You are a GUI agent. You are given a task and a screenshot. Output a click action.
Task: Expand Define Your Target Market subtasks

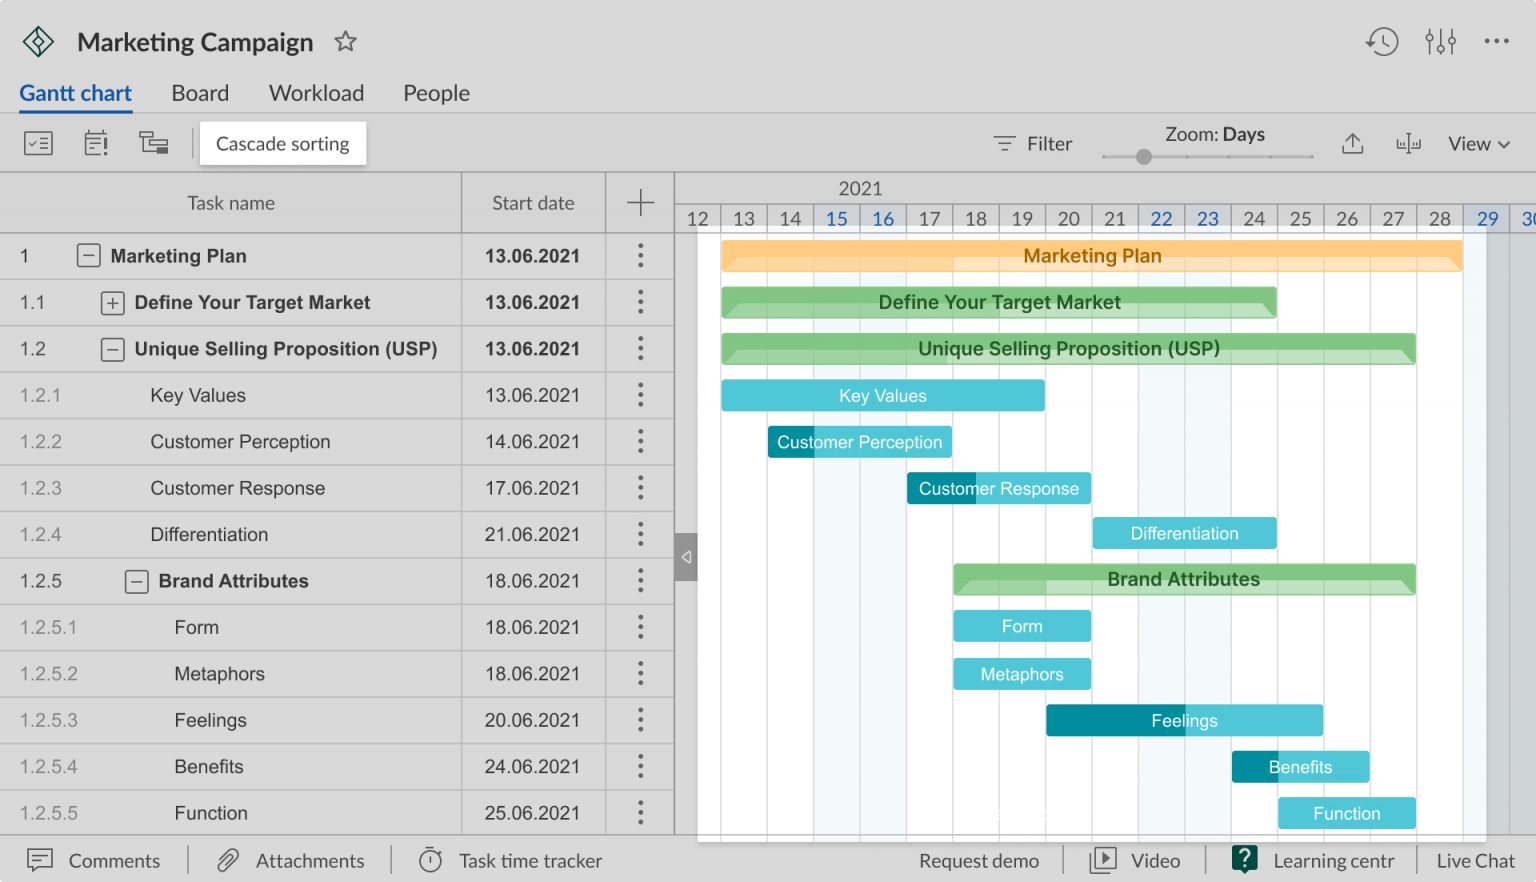click(x=112, y=302)
